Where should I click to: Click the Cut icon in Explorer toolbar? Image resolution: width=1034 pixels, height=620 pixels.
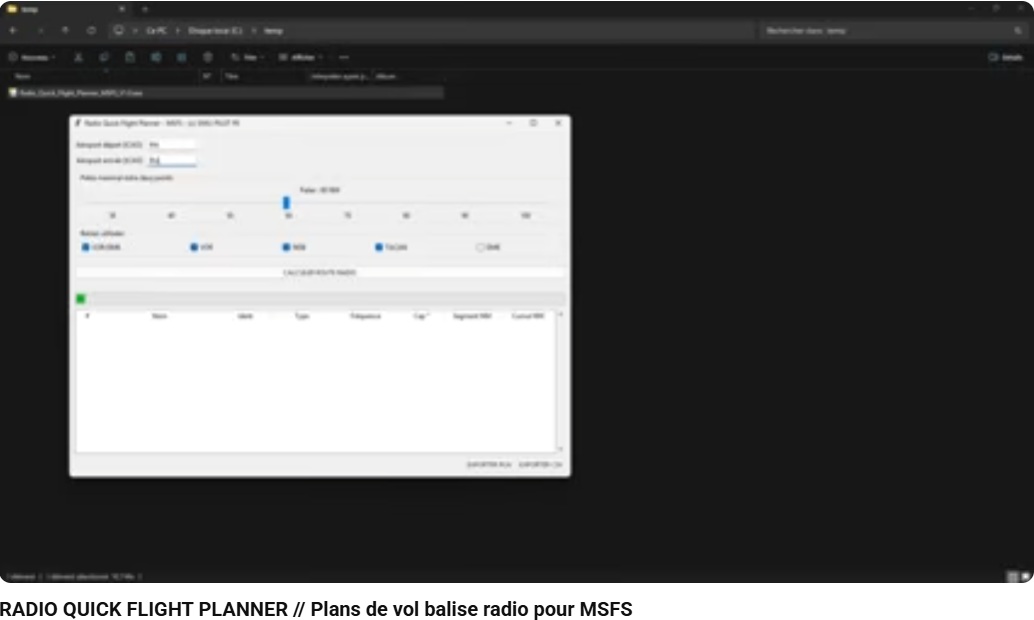pos(78,57)
